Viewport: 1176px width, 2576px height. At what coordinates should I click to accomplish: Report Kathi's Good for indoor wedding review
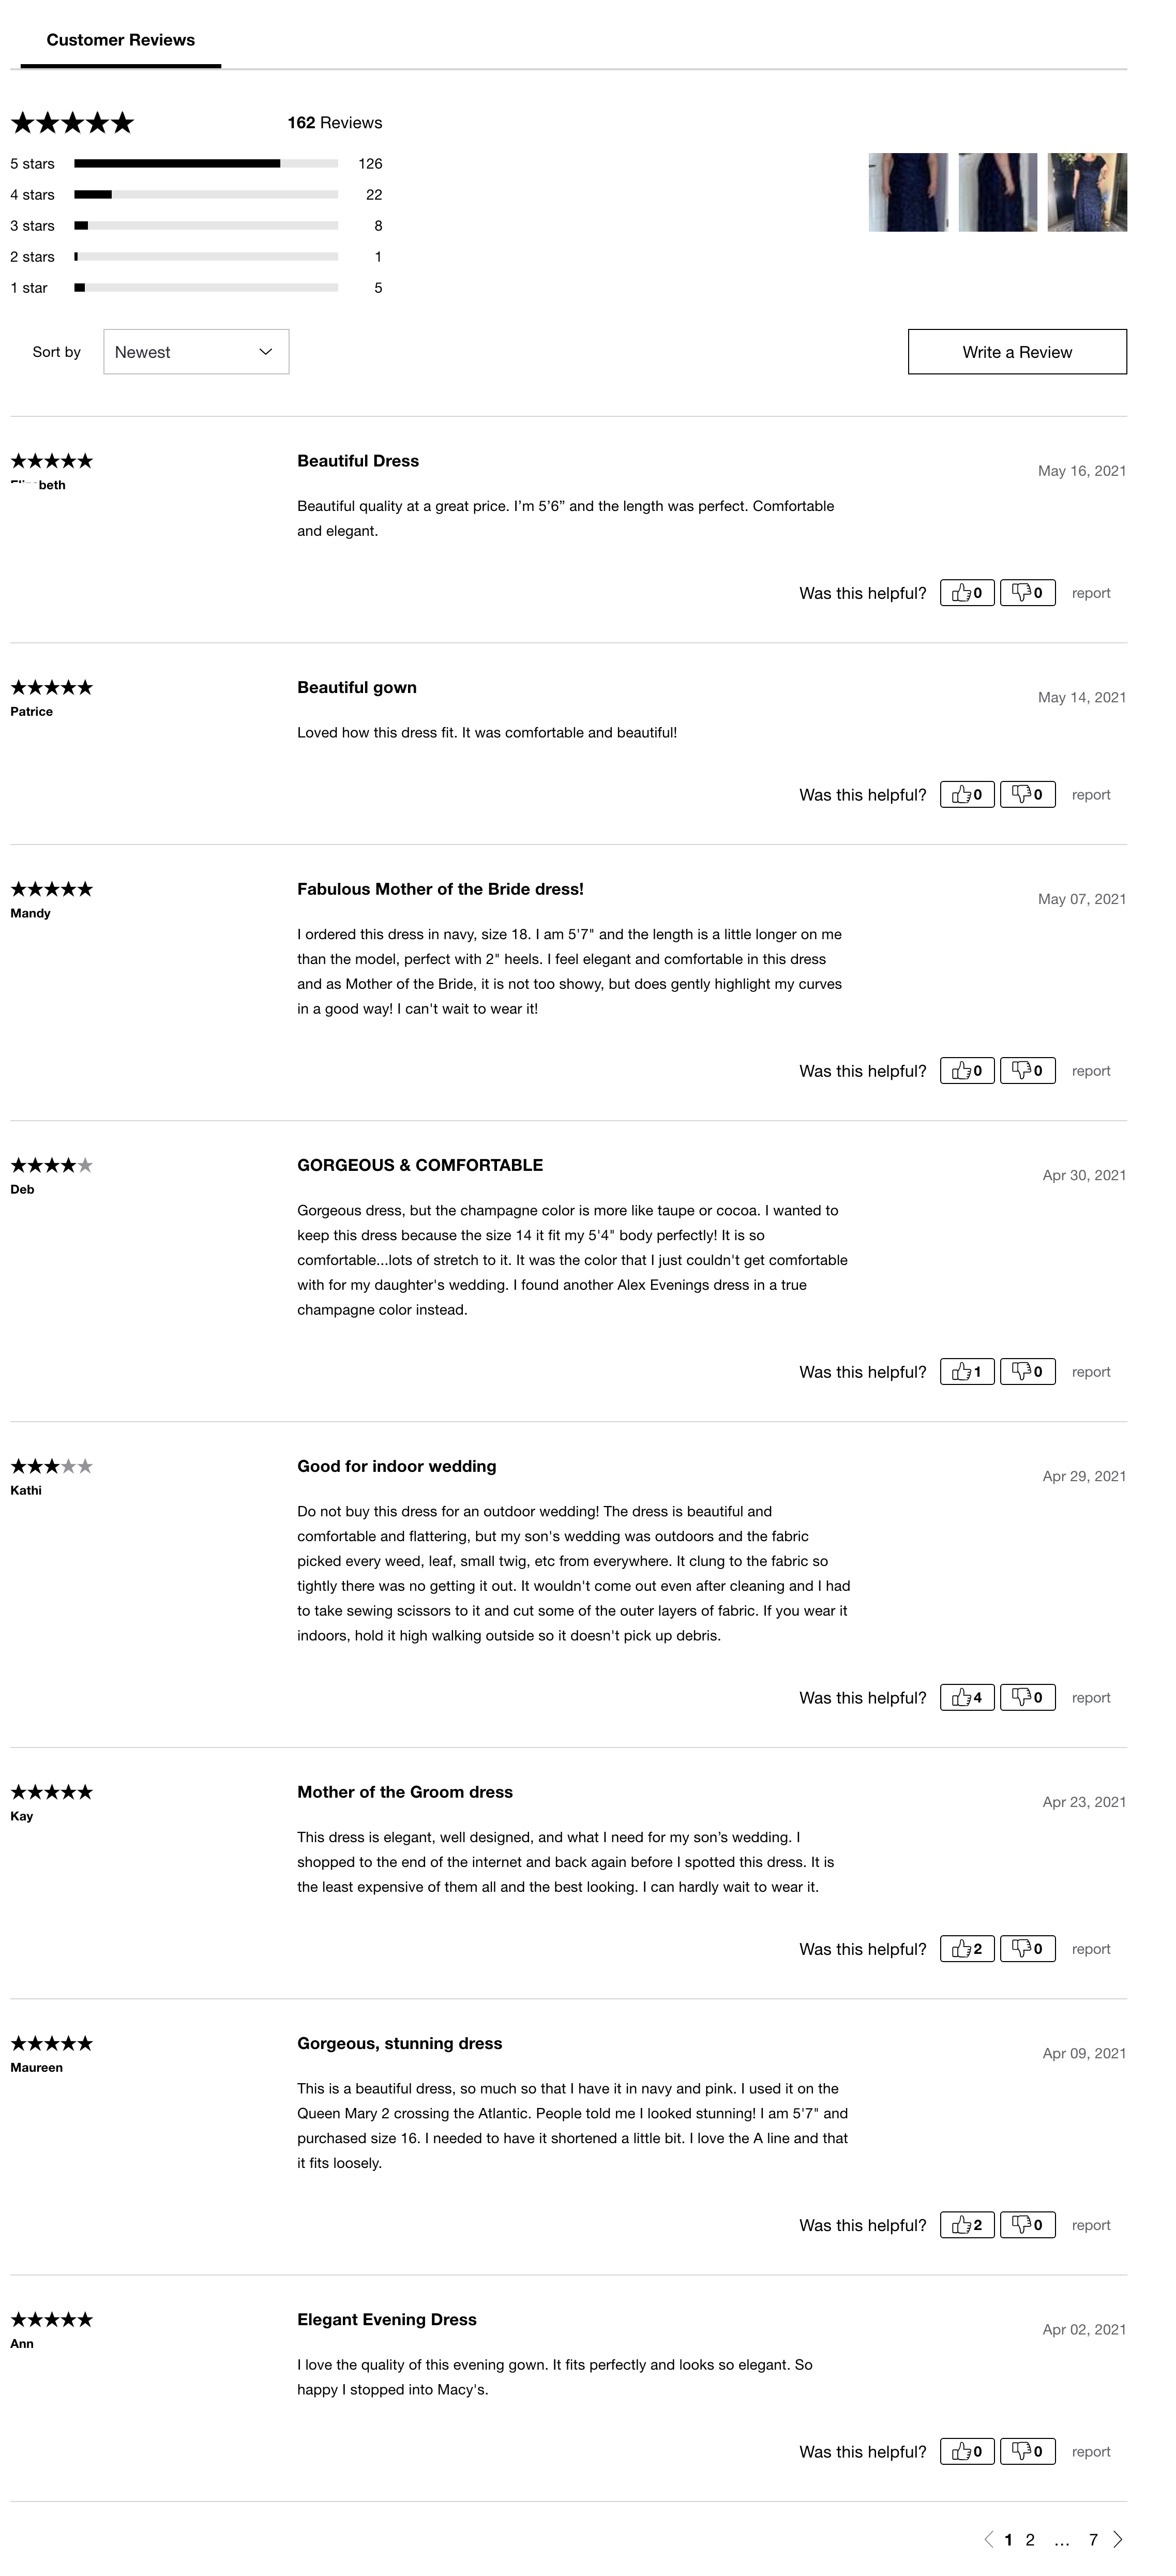coord(1091,1698)
